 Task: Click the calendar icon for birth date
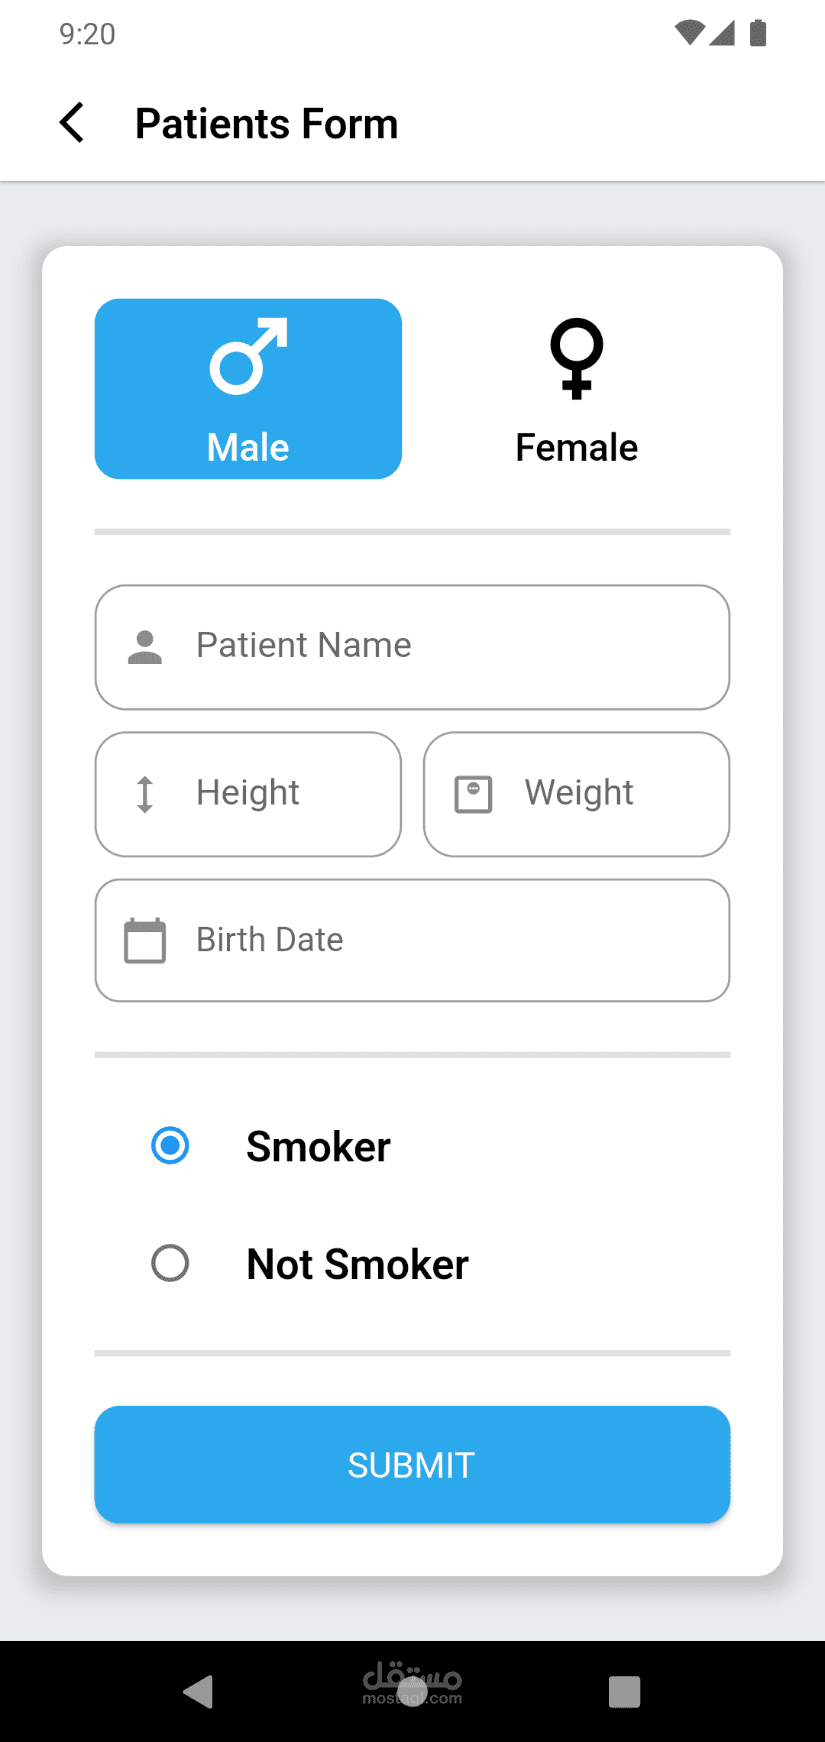[x=145, y=941]
